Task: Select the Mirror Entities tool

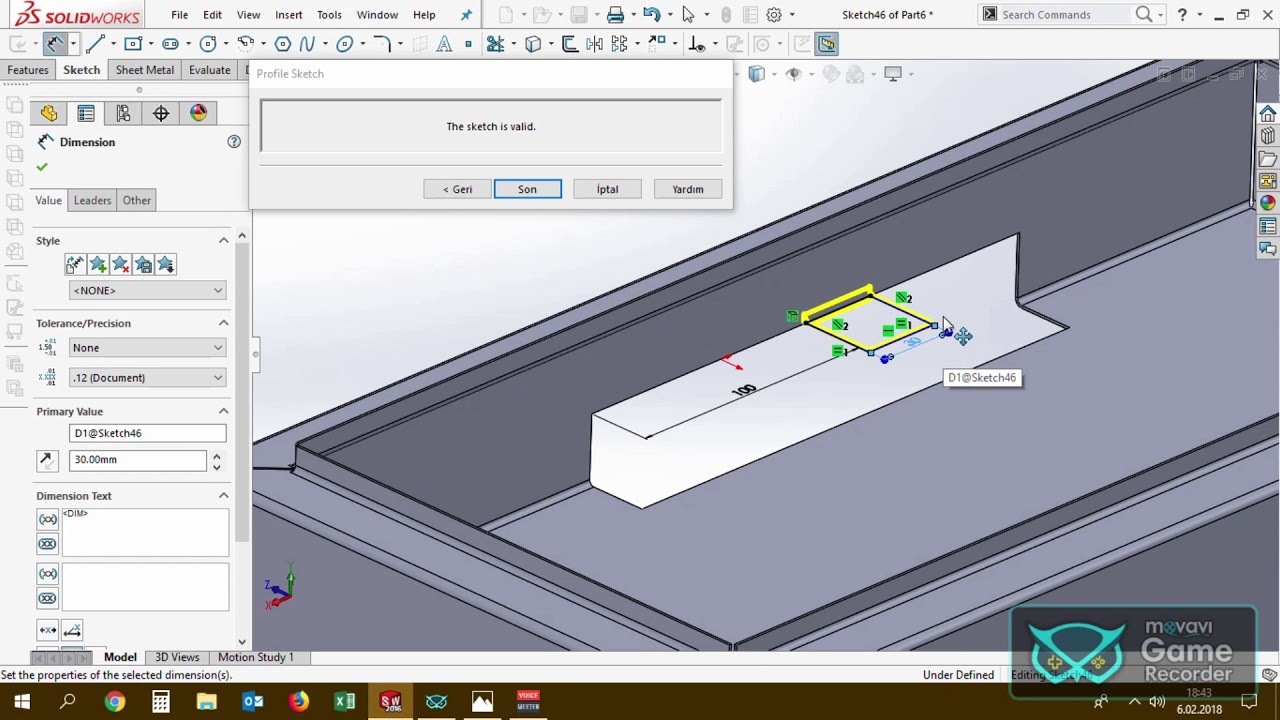Action: point(595,44)
